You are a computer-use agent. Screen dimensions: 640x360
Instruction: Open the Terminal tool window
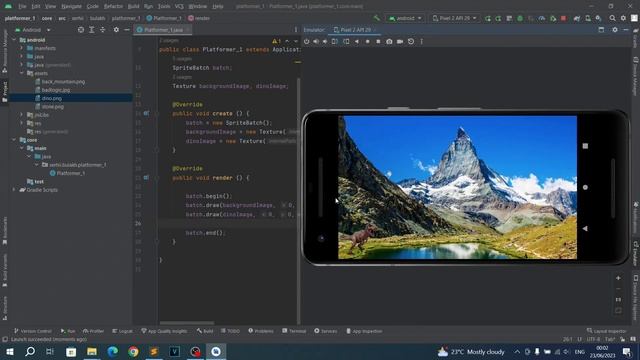pos(294,331)
